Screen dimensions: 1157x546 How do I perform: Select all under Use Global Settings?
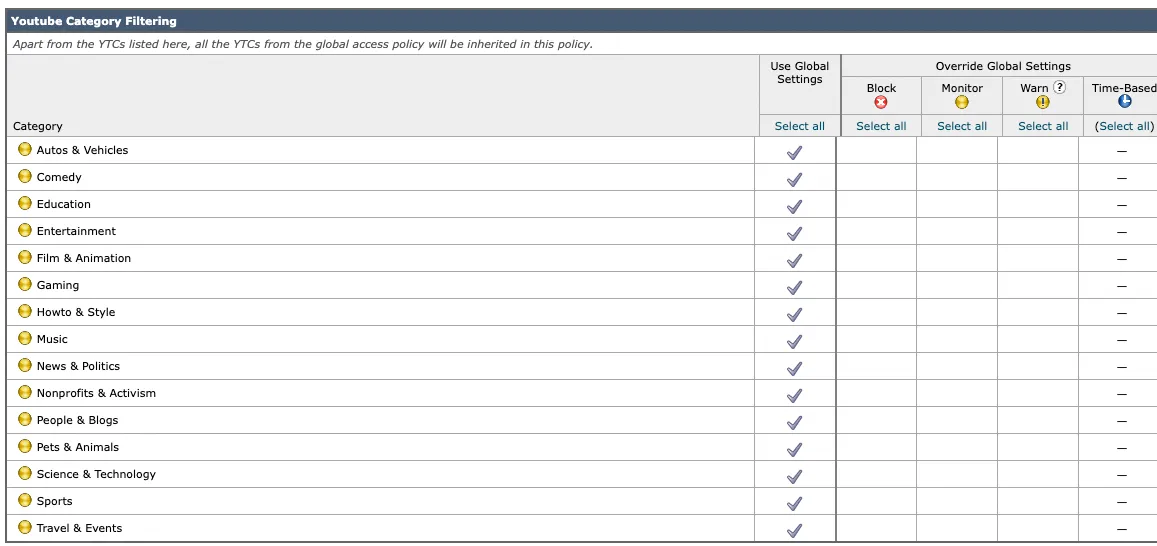799,126
